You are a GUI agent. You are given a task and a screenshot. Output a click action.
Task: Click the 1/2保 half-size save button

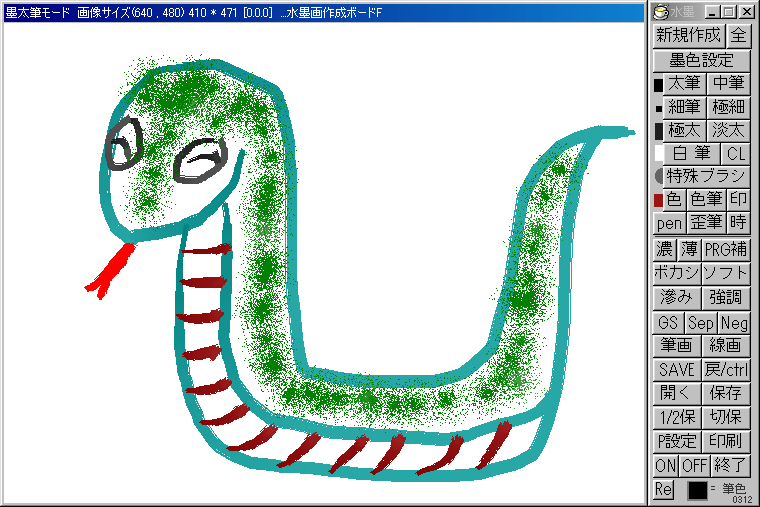(676, 417)
